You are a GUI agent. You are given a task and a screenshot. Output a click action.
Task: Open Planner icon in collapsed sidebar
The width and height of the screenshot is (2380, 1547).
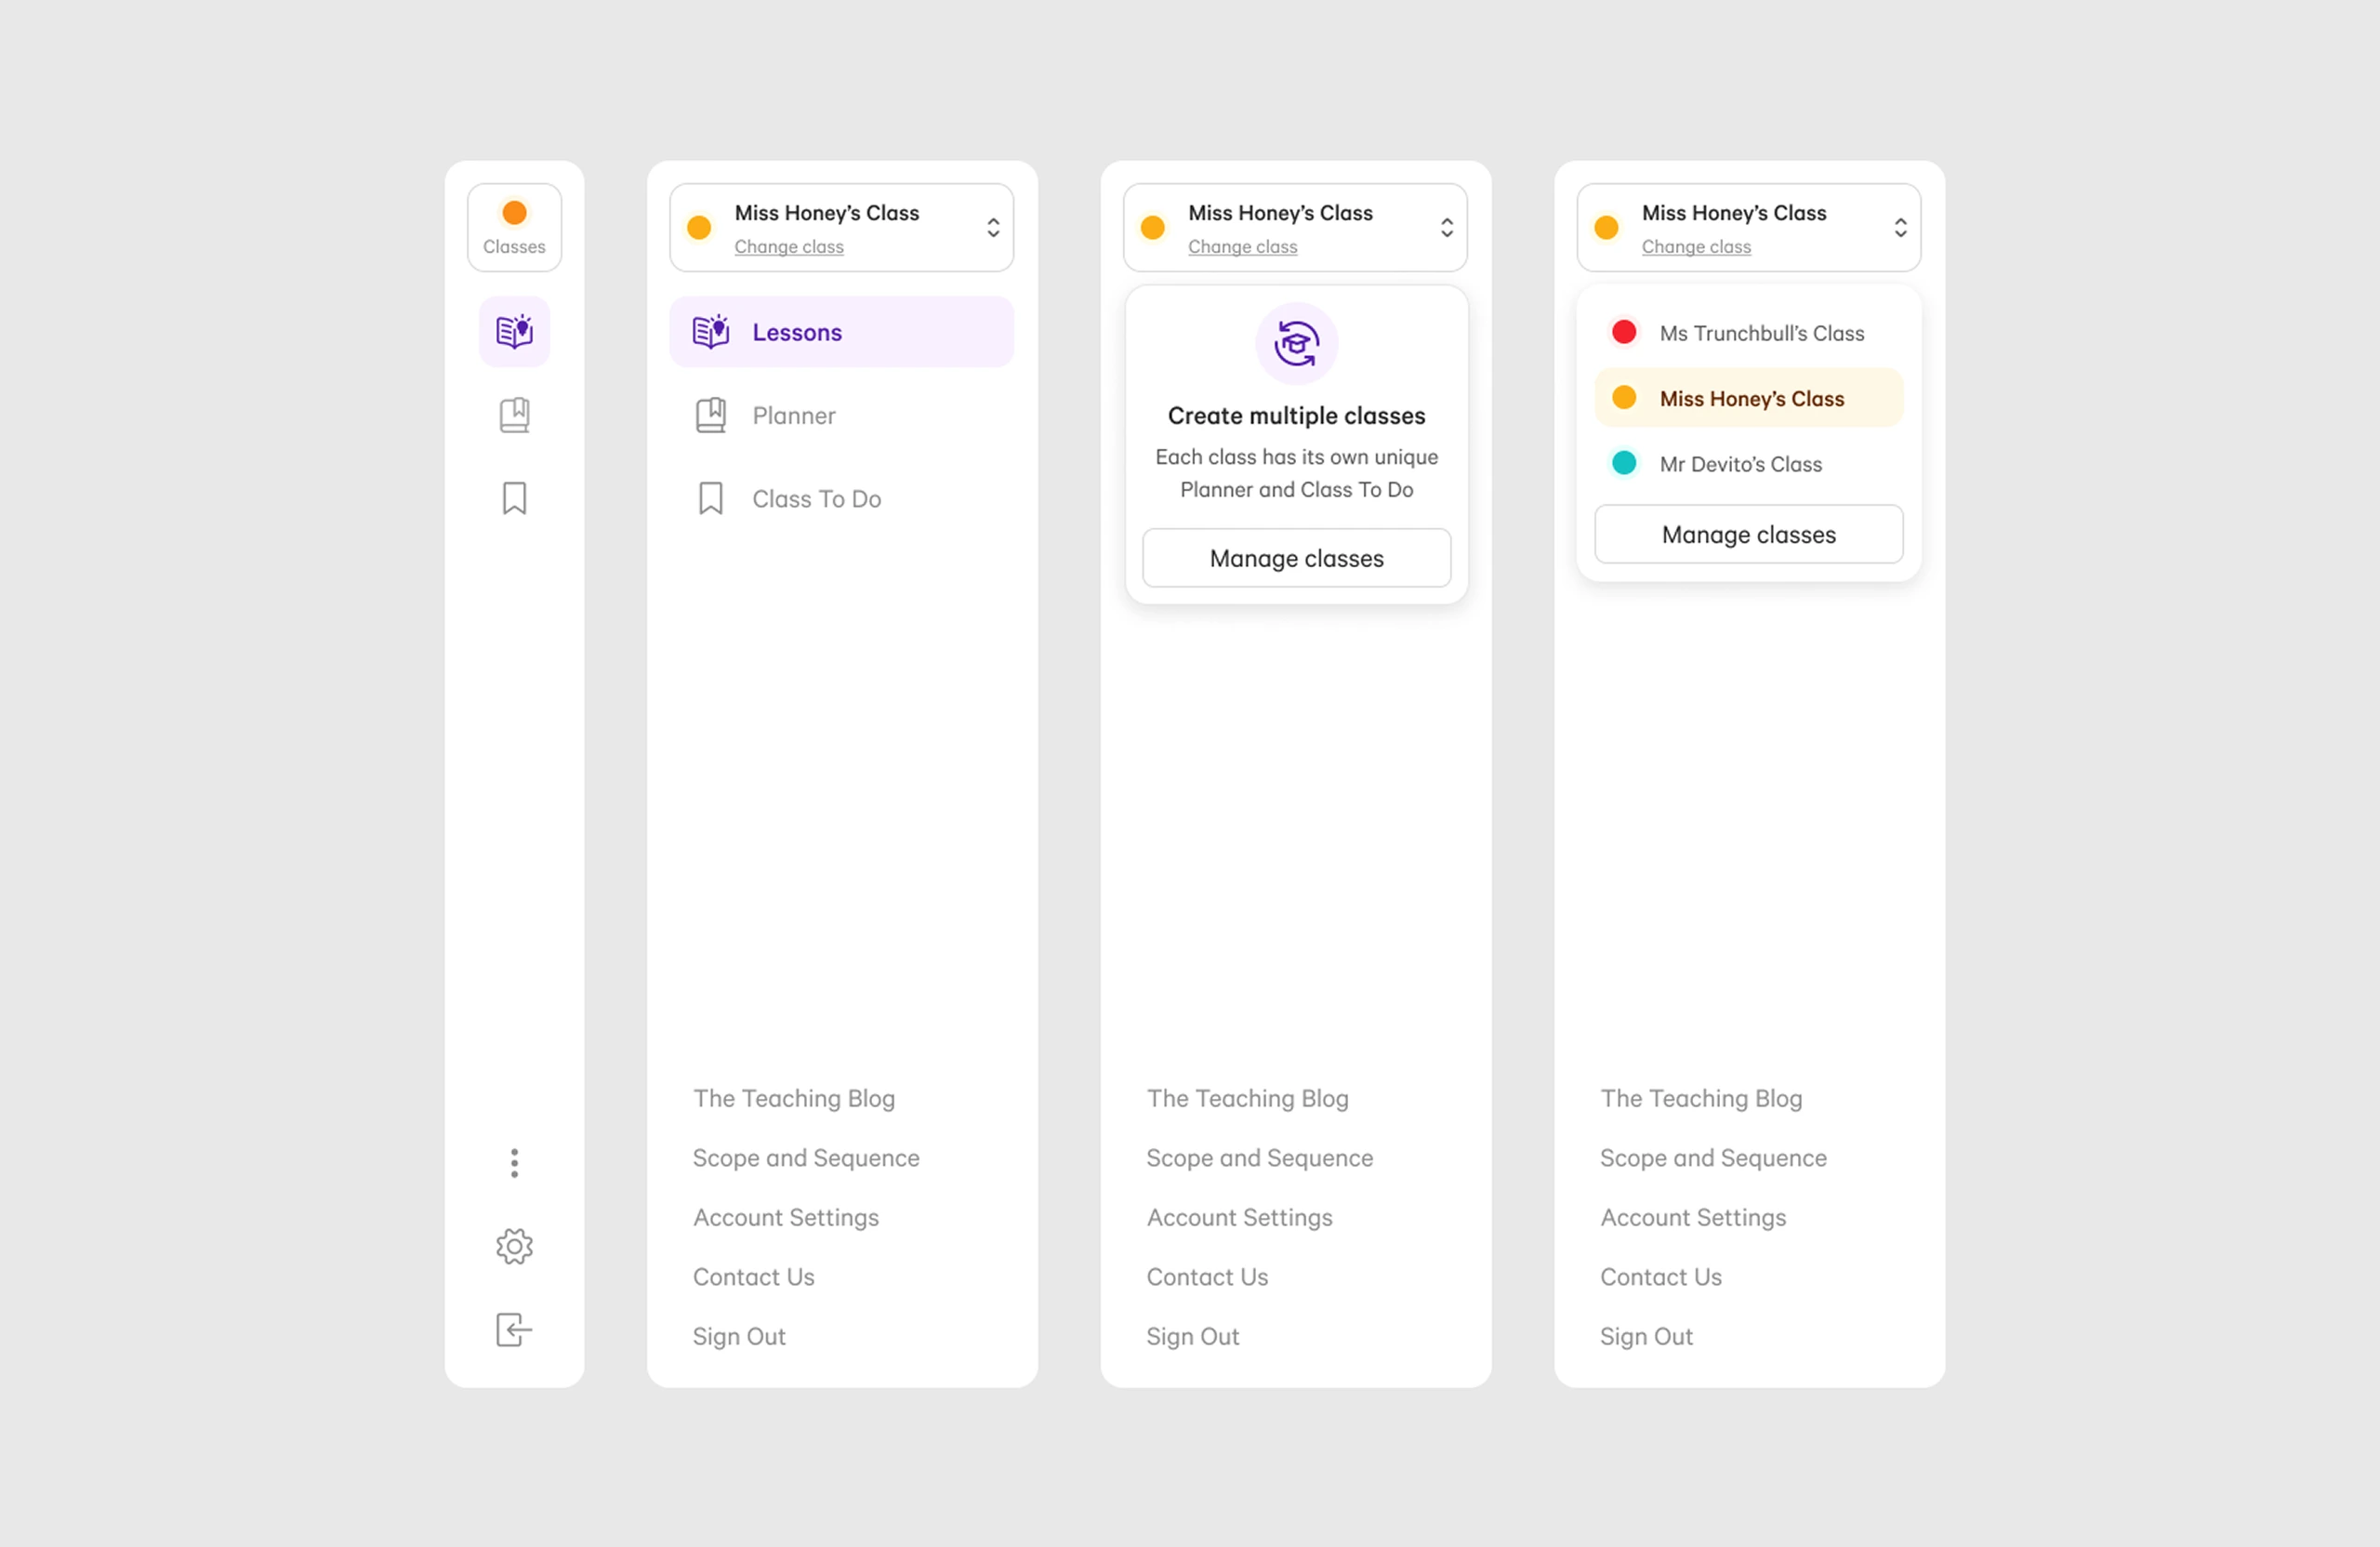[x=514, y=415]
